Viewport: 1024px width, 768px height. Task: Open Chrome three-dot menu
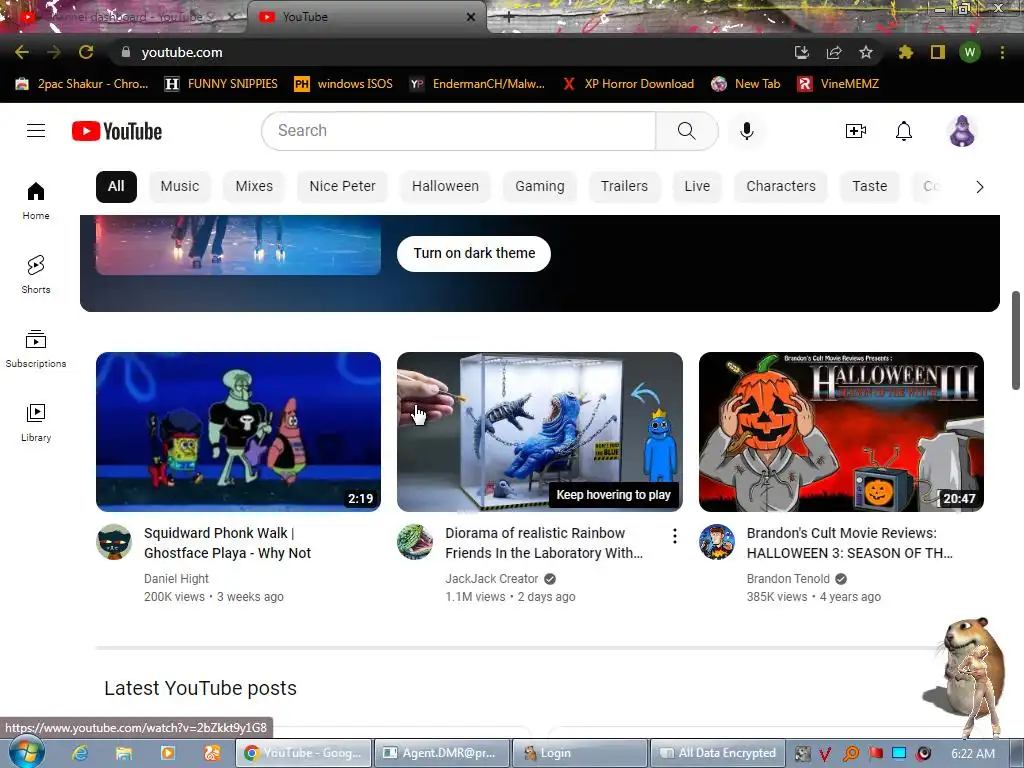pos(1002,52)
